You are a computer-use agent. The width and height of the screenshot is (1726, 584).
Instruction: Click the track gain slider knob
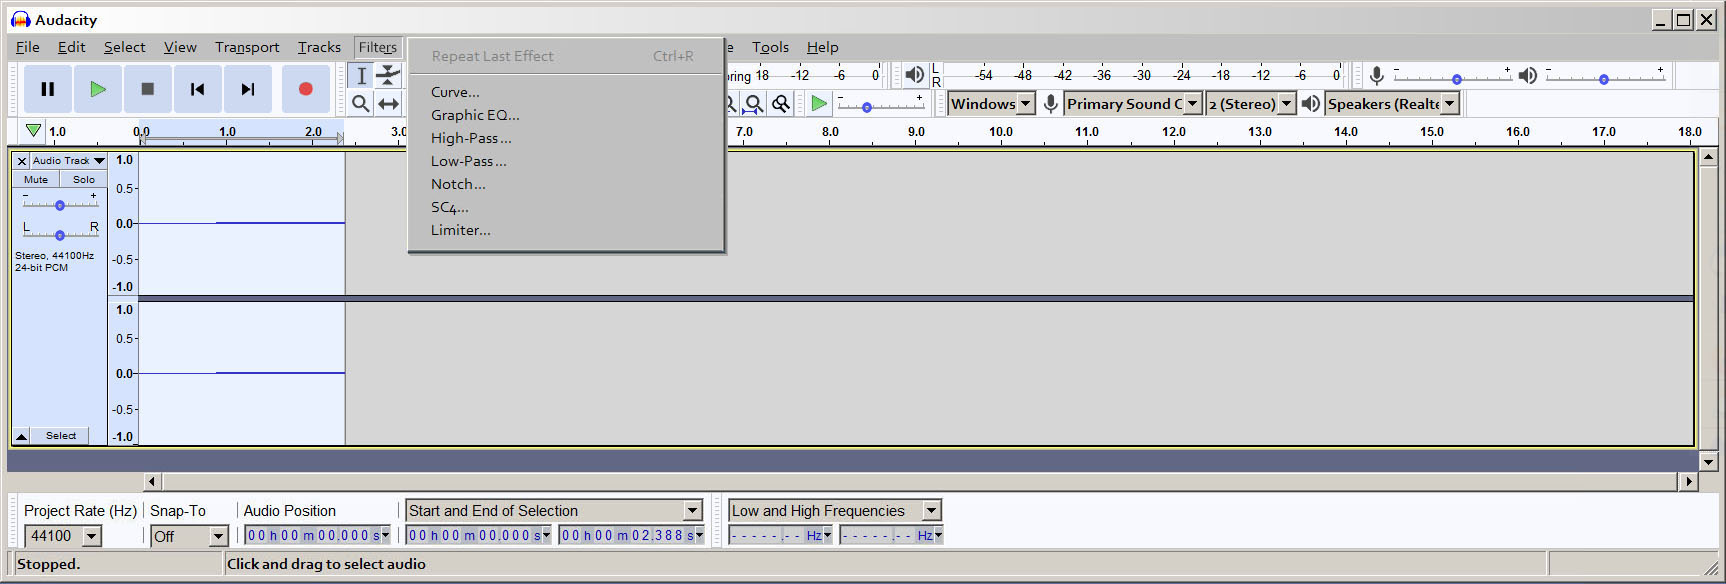tap(60, 205)
